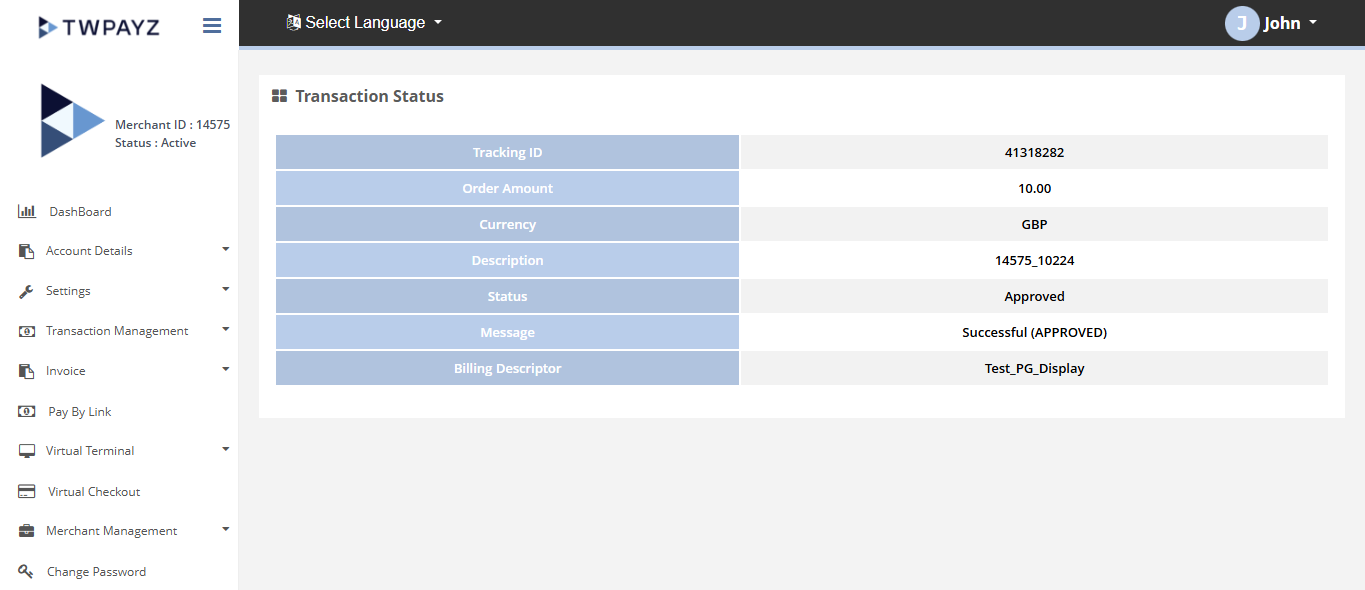Click the Settings wrench icon
Viewport: 1365px width, 590px height.
[x=27, y=291]
